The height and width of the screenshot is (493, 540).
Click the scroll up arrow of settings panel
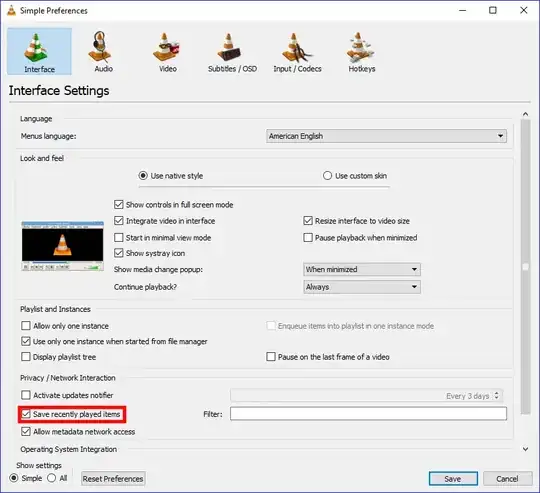coord(525,114)
